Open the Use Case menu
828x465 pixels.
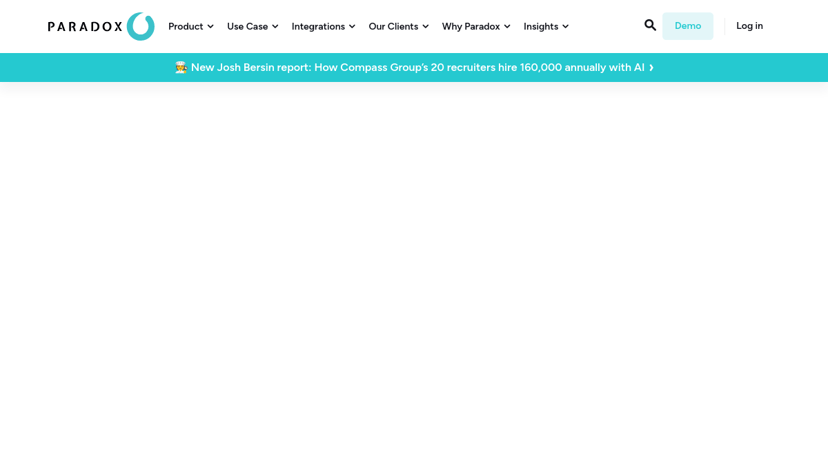tap(252, 26)
